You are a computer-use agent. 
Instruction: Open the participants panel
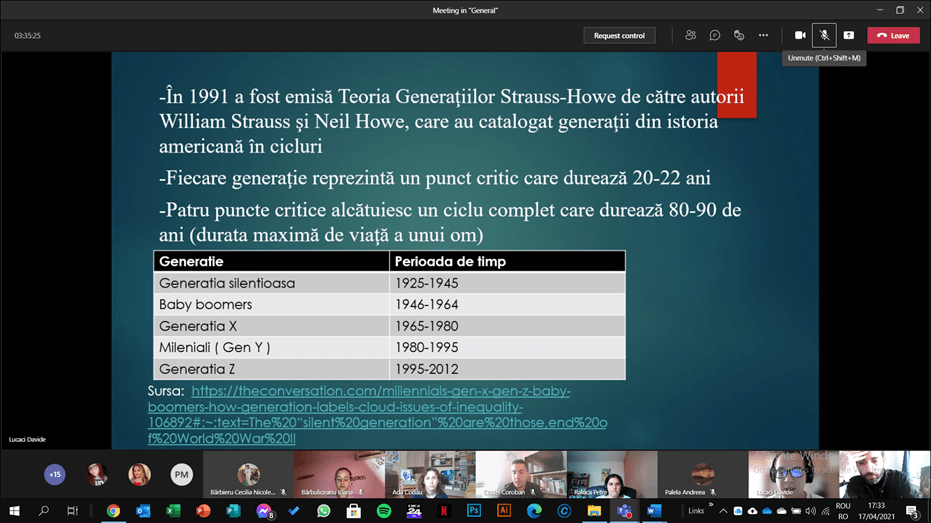[690, 35]
